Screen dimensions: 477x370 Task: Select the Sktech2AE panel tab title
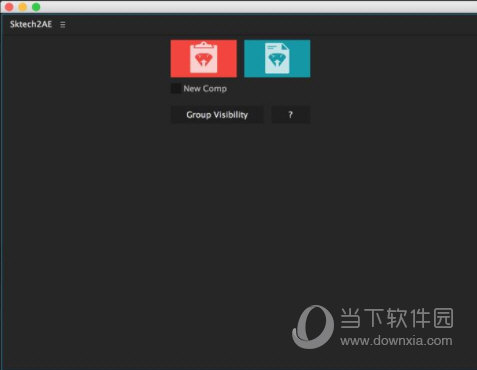[x=31, y=24]
